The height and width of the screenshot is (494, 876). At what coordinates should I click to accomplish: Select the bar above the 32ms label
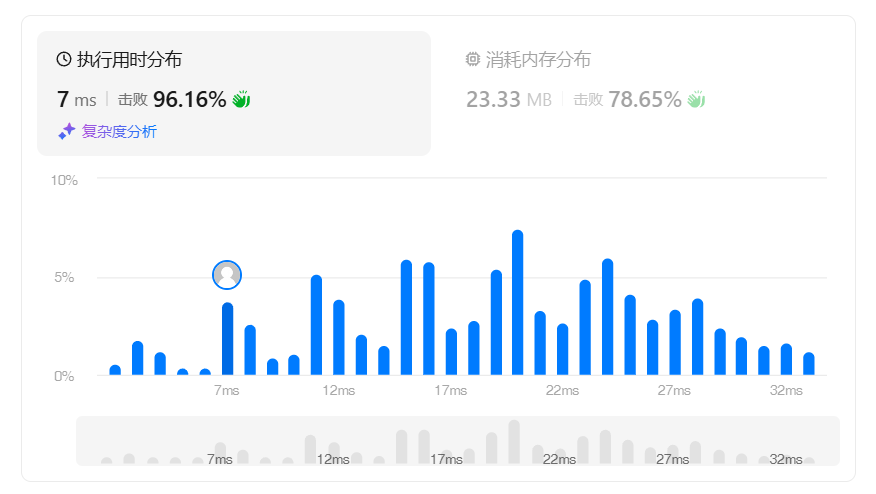786,359
